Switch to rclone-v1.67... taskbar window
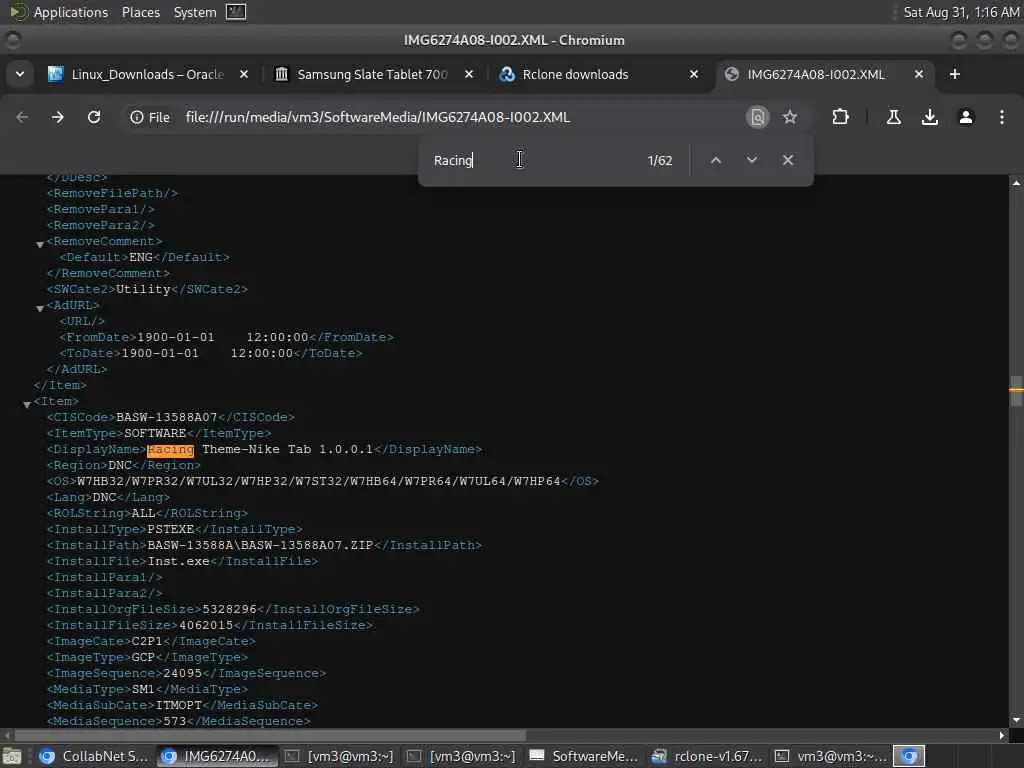The width and height of the screenshot is (1024, 768). point(706,756)
